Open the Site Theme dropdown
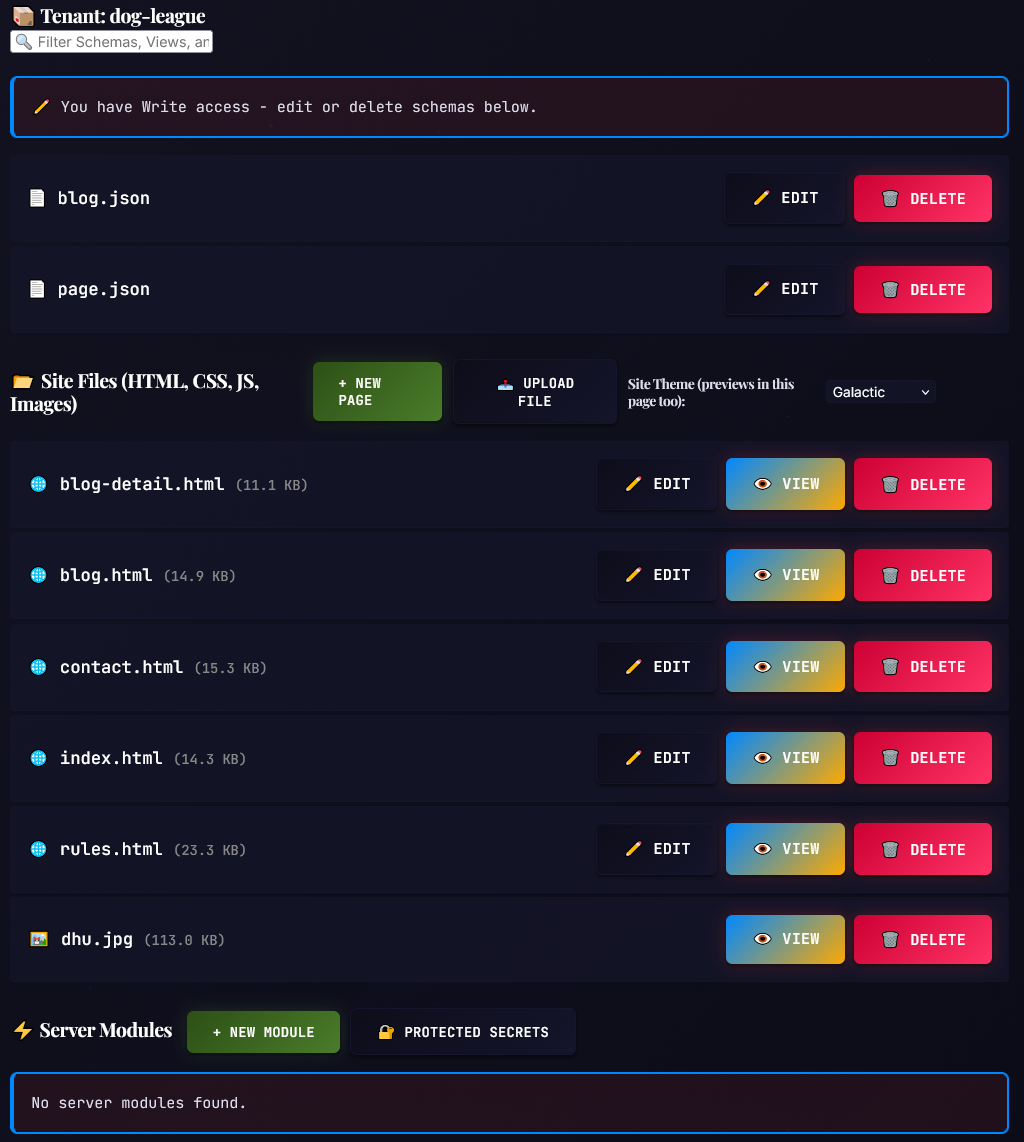 point(881,392)
